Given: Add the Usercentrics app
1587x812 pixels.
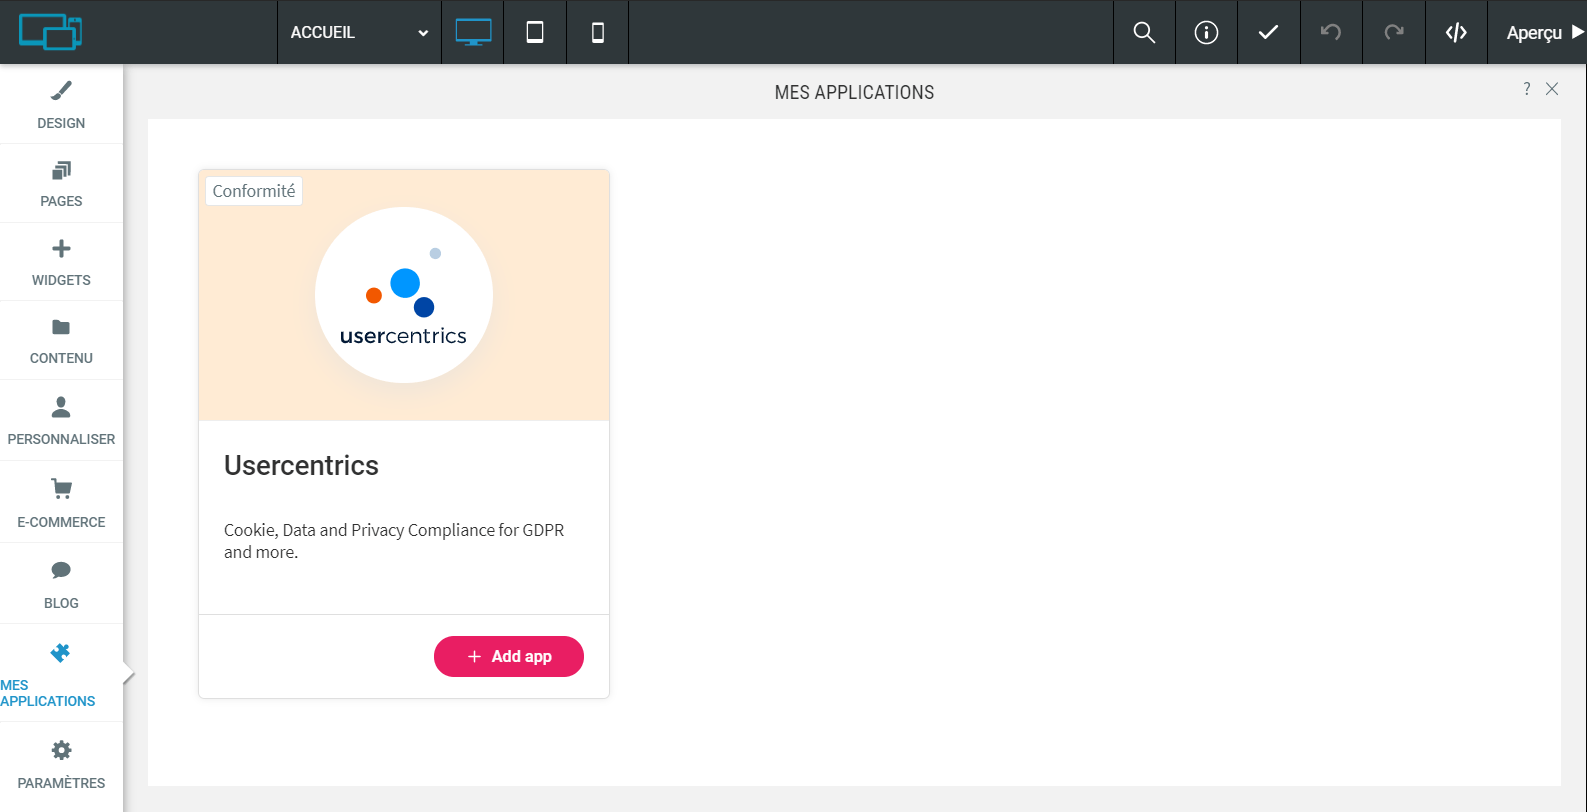Looking at the screenshot, I should [509, 656].
